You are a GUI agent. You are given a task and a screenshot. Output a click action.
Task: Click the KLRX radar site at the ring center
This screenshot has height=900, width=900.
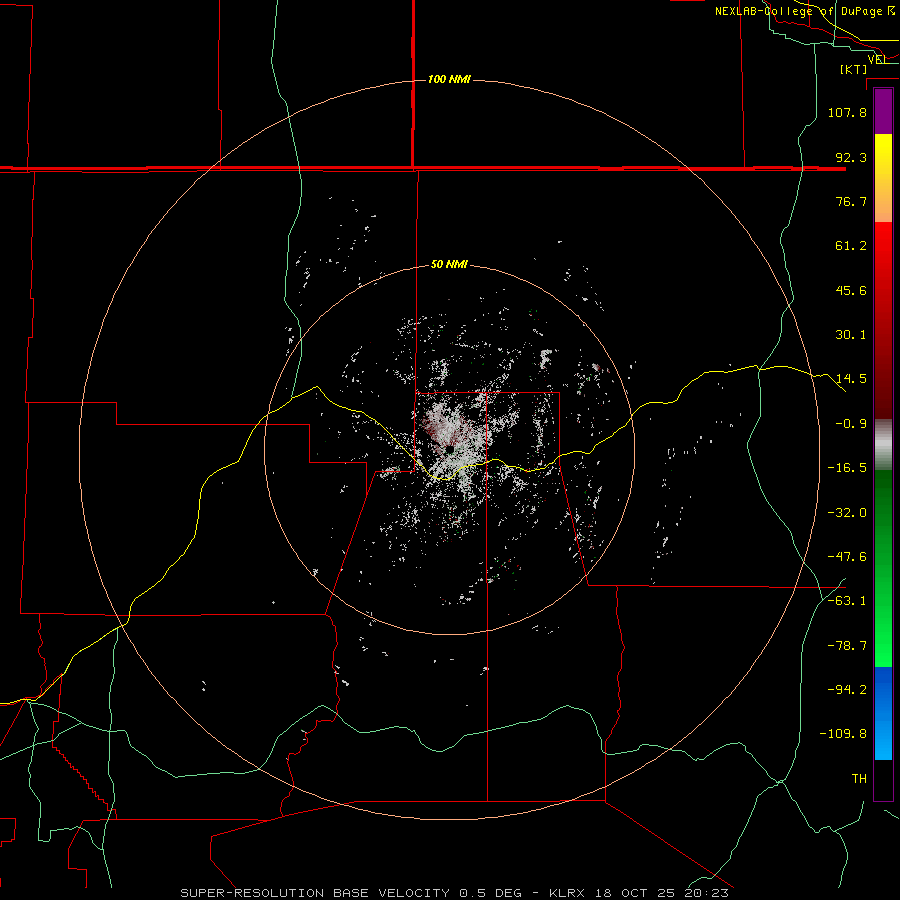coord(449,449)
